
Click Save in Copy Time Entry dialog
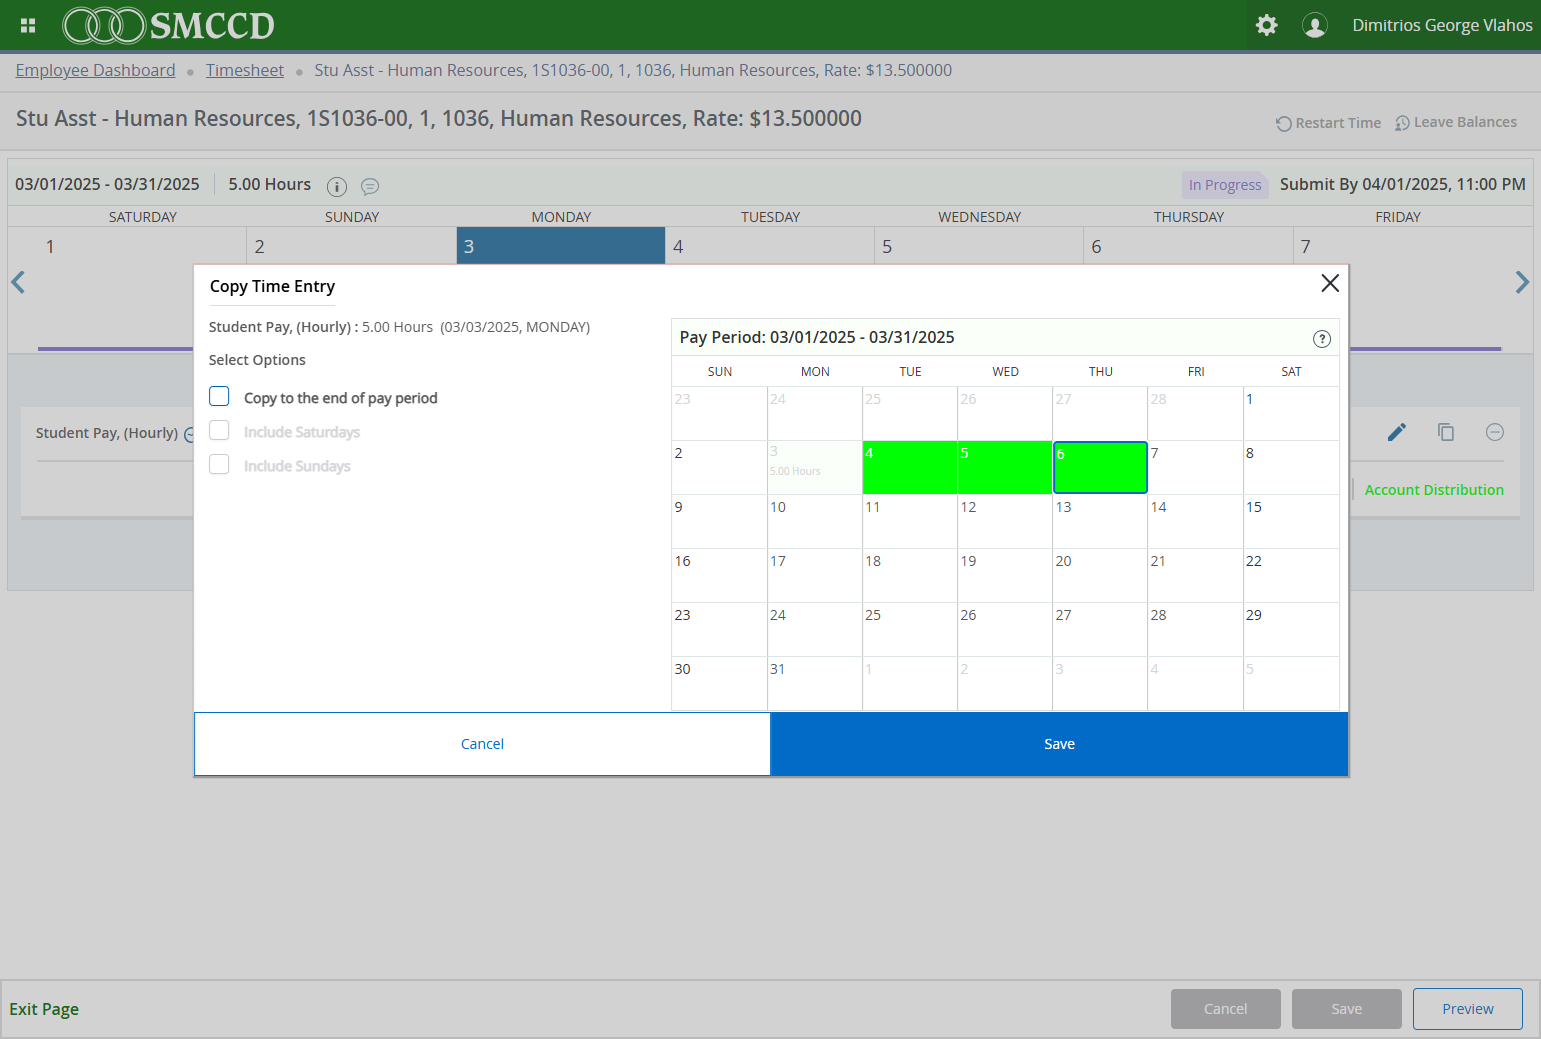tap(1059, 744)
